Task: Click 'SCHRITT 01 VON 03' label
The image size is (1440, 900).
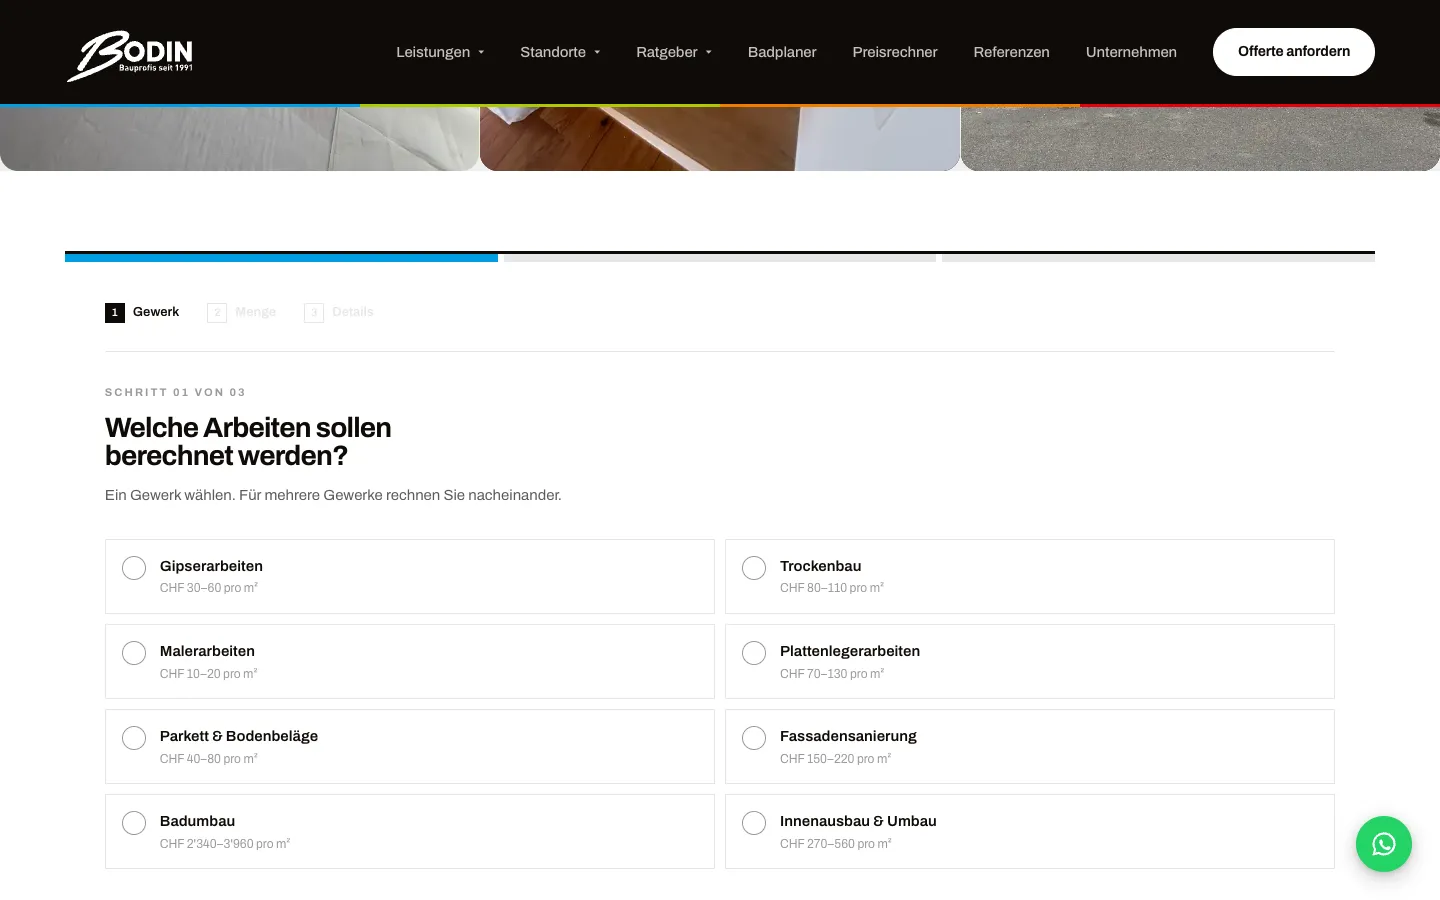Action: point(175,392)
